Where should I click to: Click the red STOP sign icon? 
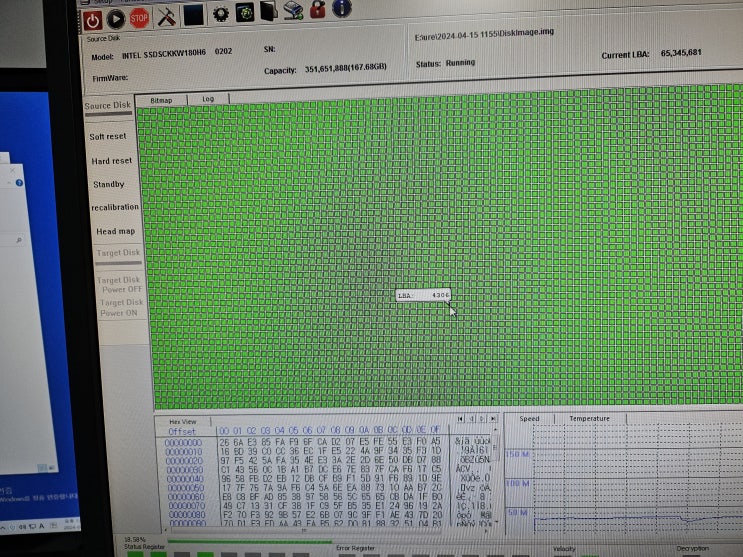coord(139,18)
